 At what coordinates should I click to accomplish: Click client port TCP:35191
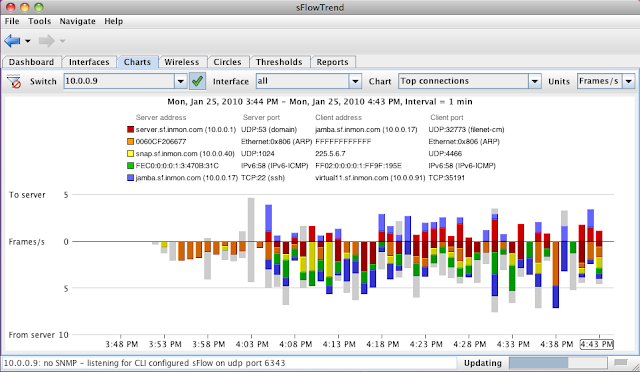[x=447, y=178]
